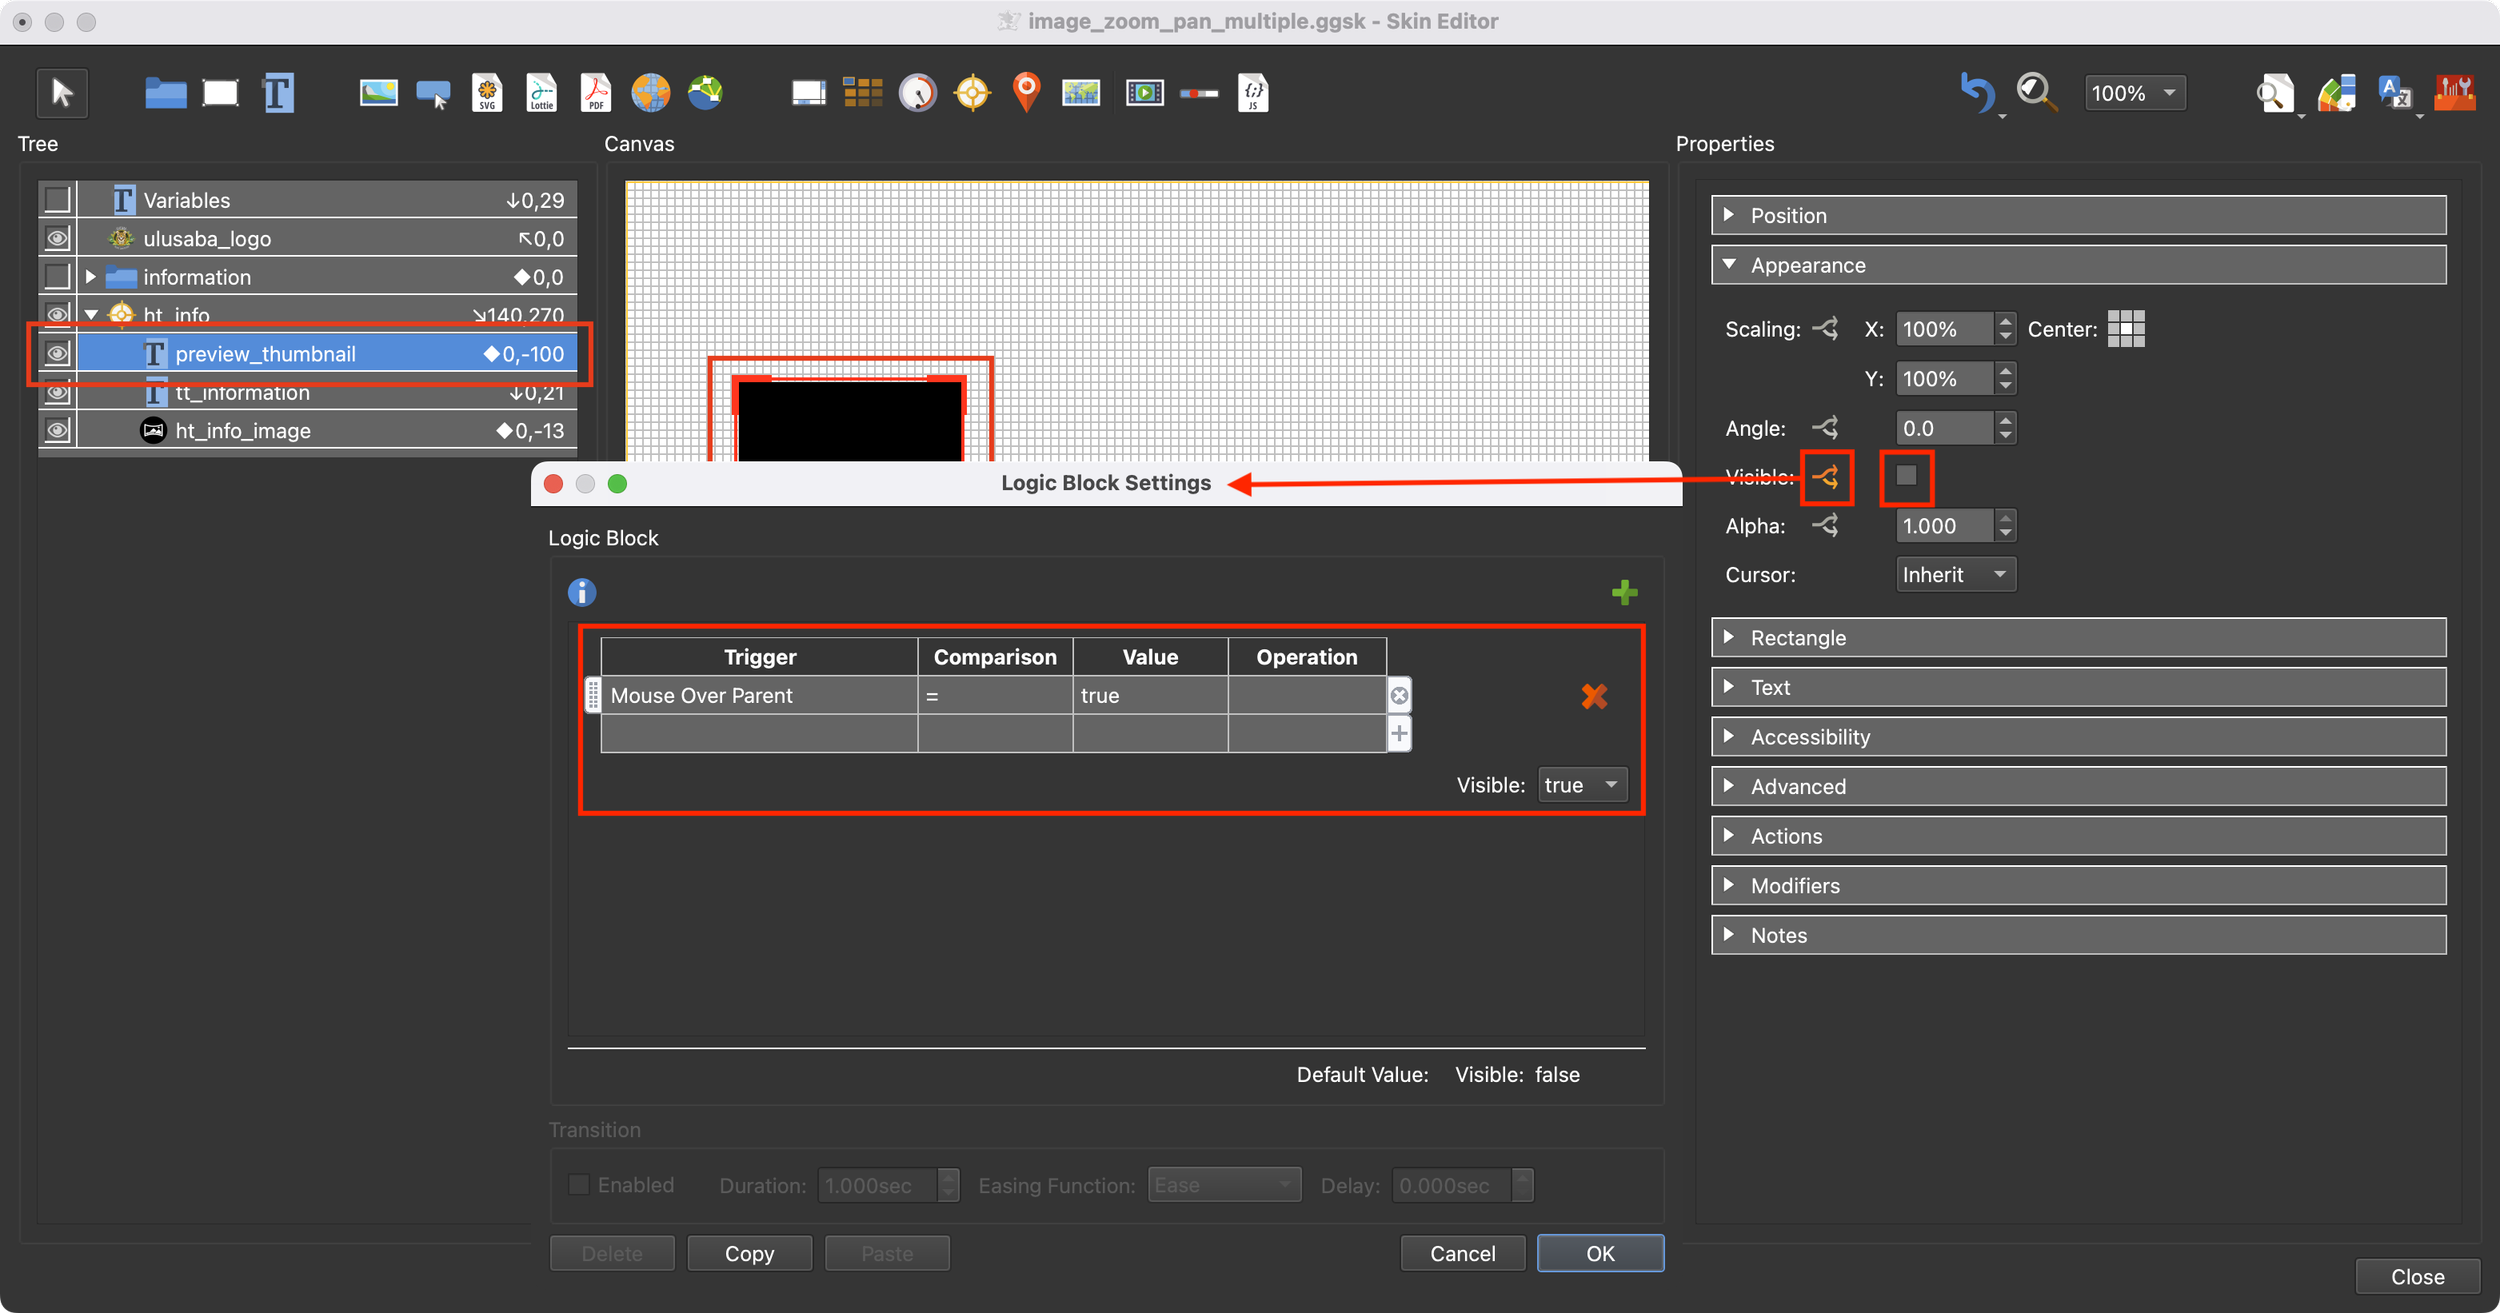Open the Visible true dropdown in logic block
The image size is (2500, 1313).
(x=1582, y=785)
